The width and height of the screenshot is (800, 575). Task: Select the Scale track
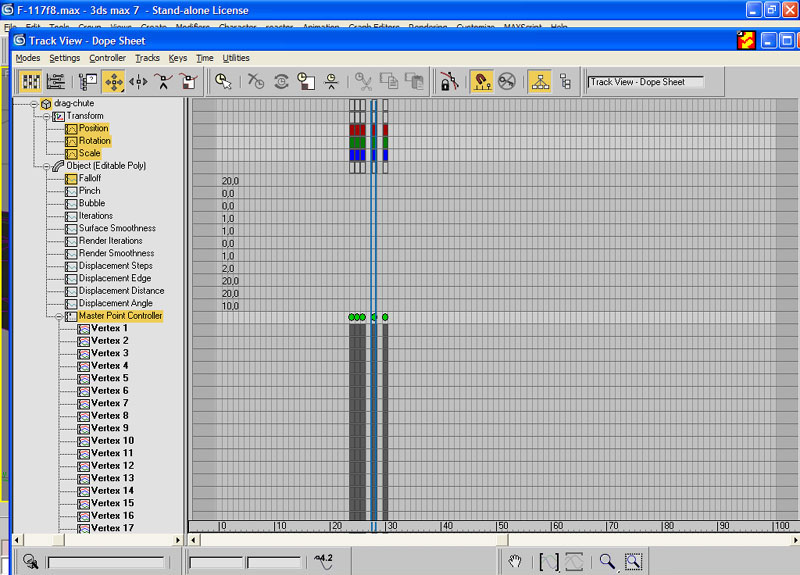(89, 153)
